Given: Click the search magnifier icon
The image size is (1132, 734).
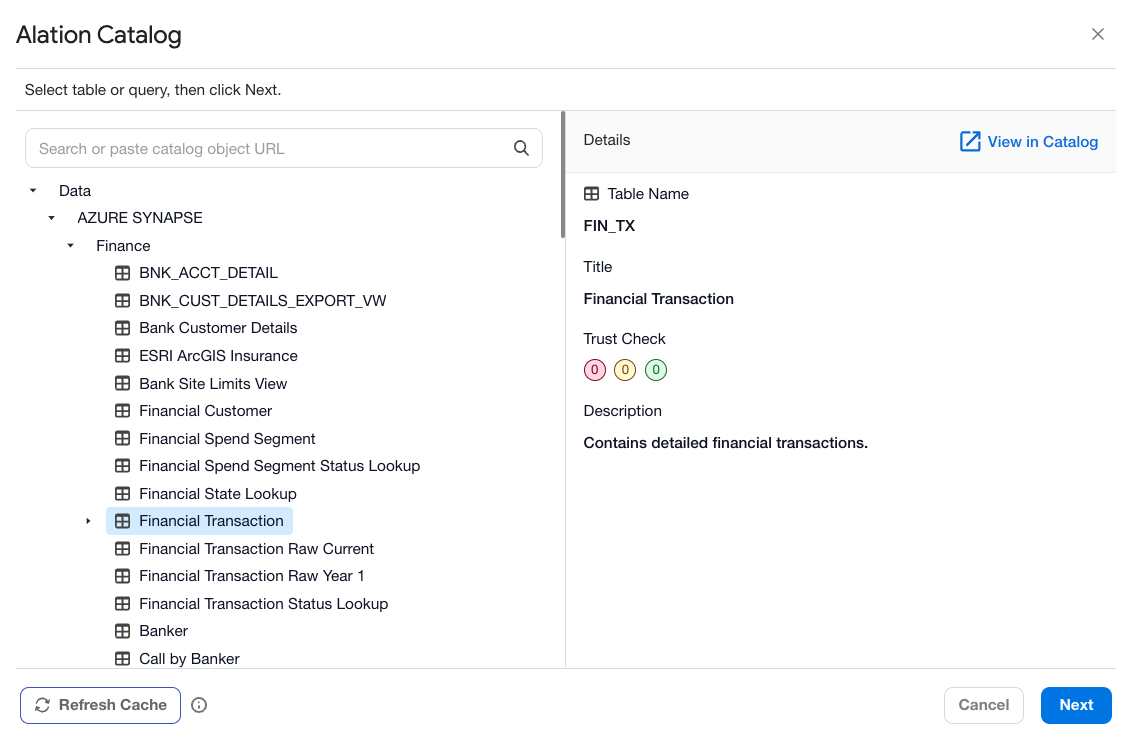Looking at the screenshot, I should (x=521, y=148).
